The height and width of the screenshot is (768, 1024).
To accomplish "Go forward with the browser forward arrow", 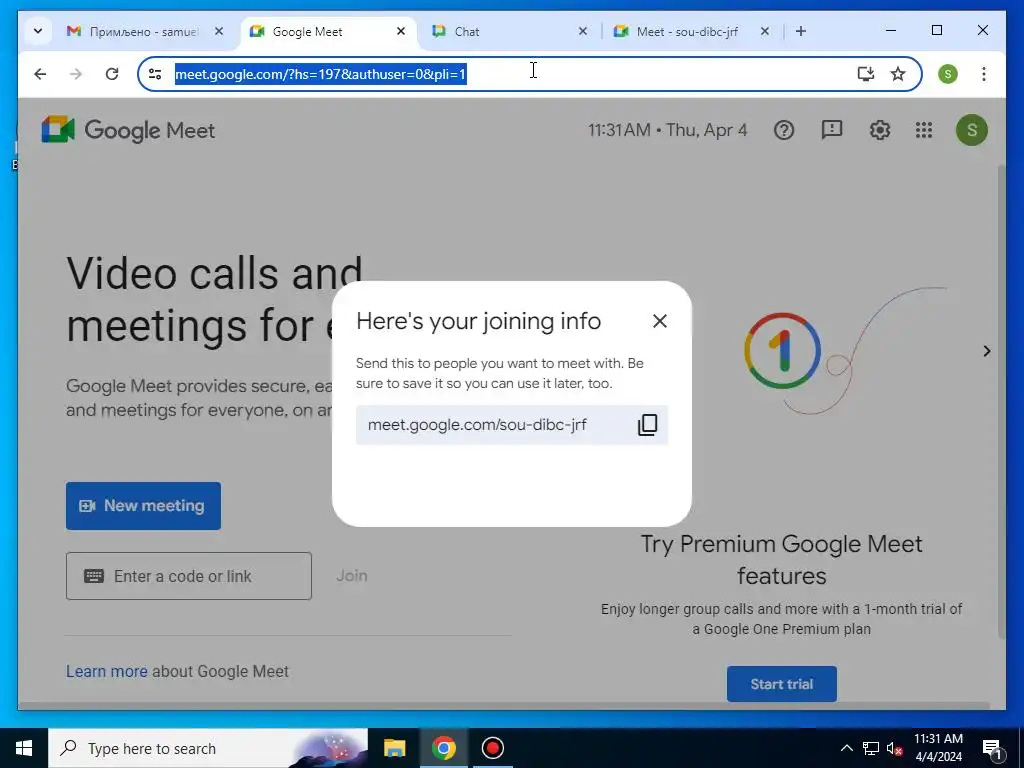I will coord(76,74).
